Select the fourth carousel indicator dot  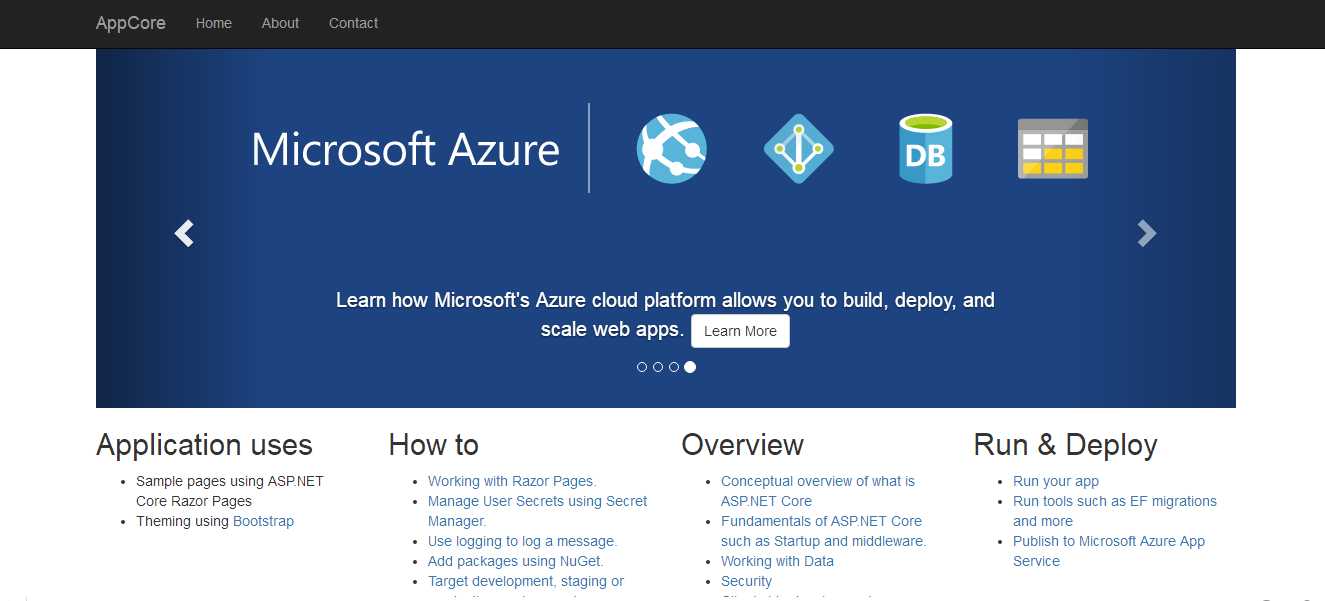click(690, 367)
